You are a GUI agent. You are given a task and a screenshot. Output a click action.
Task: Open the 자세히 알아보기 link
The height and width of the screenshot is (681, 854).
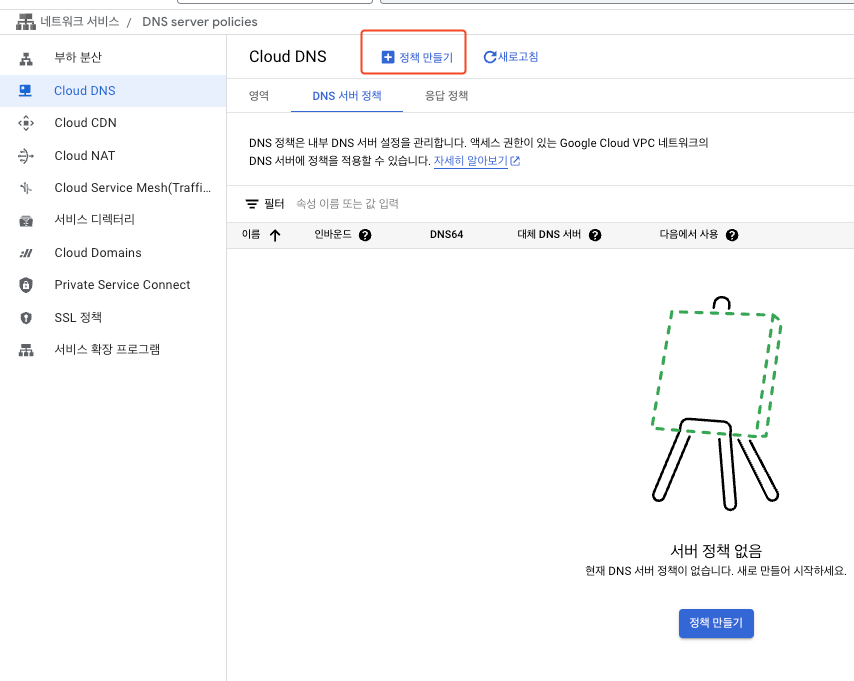471,161
